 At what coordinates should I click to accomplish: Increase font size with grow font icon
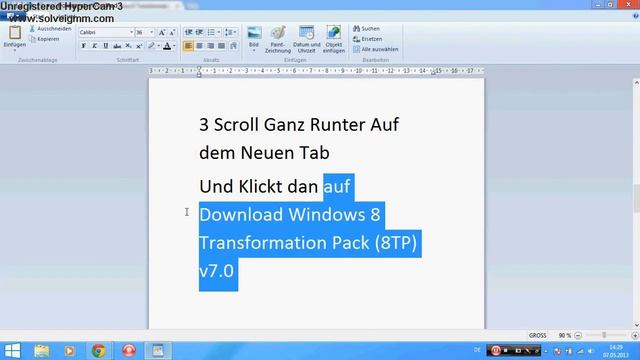coord(162,32)
